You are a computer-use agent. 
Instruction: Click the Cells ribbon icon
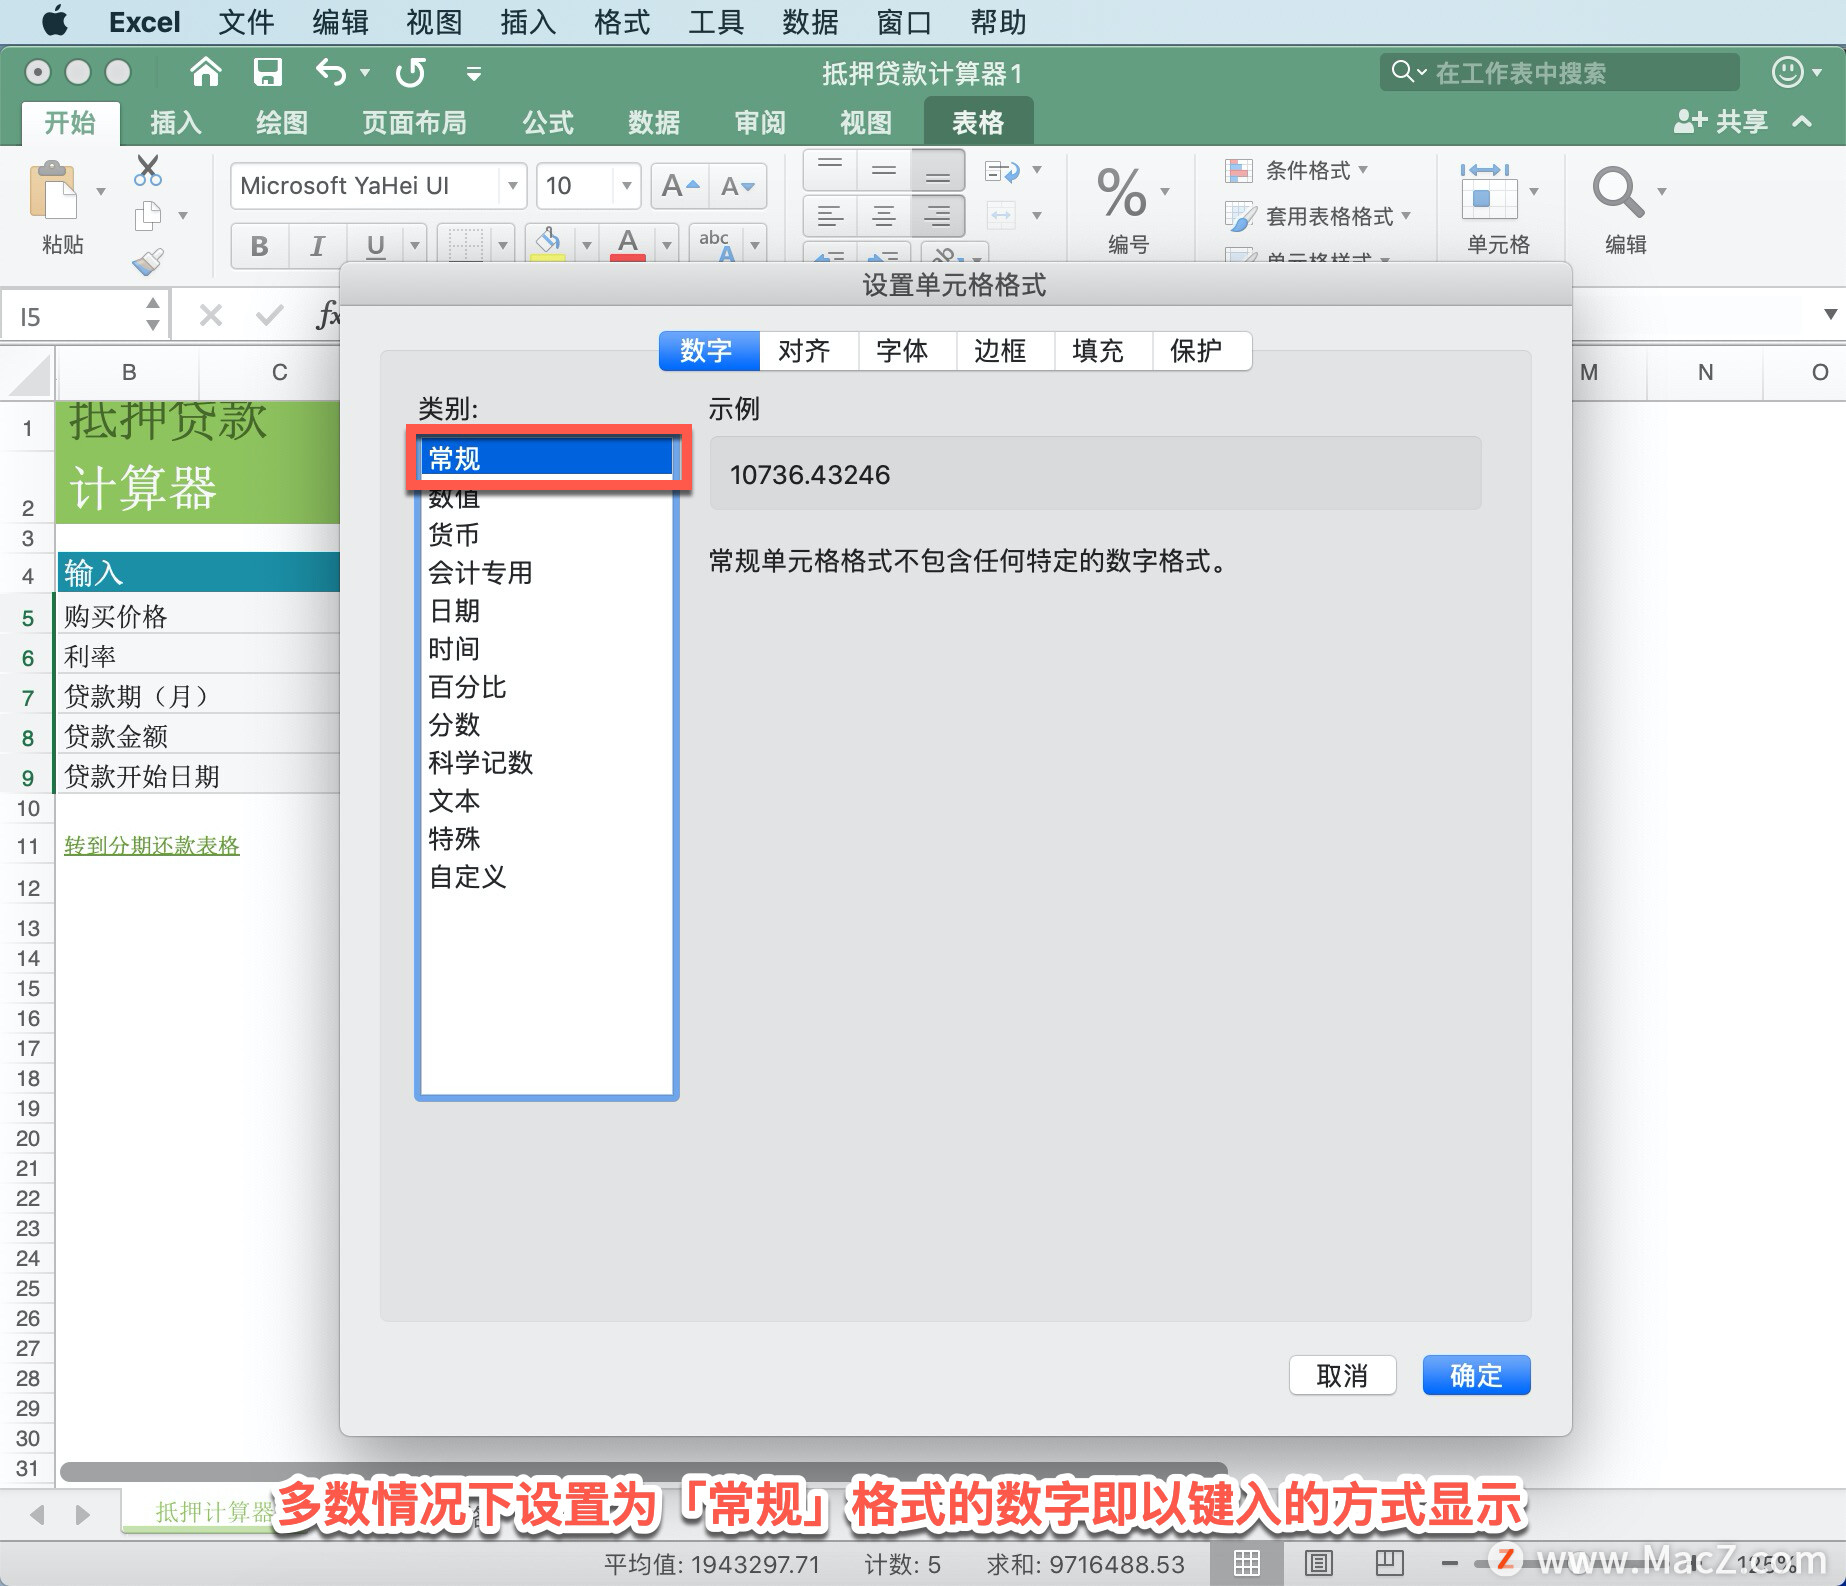pos(1487,191)
